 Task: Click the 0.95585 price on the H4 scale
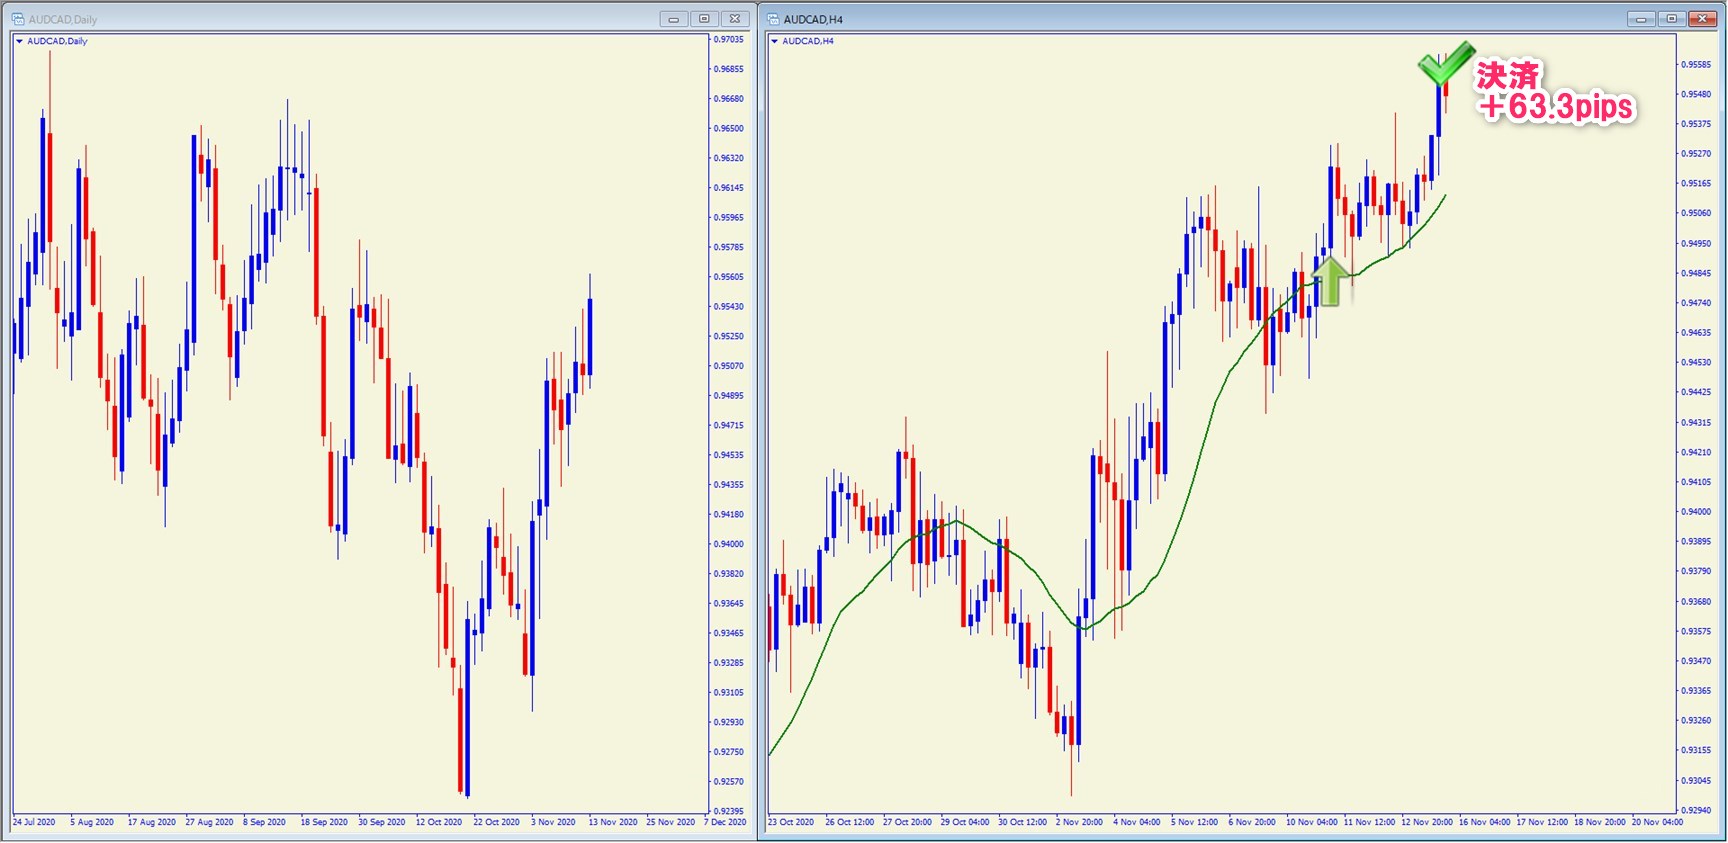(1696, 64)
